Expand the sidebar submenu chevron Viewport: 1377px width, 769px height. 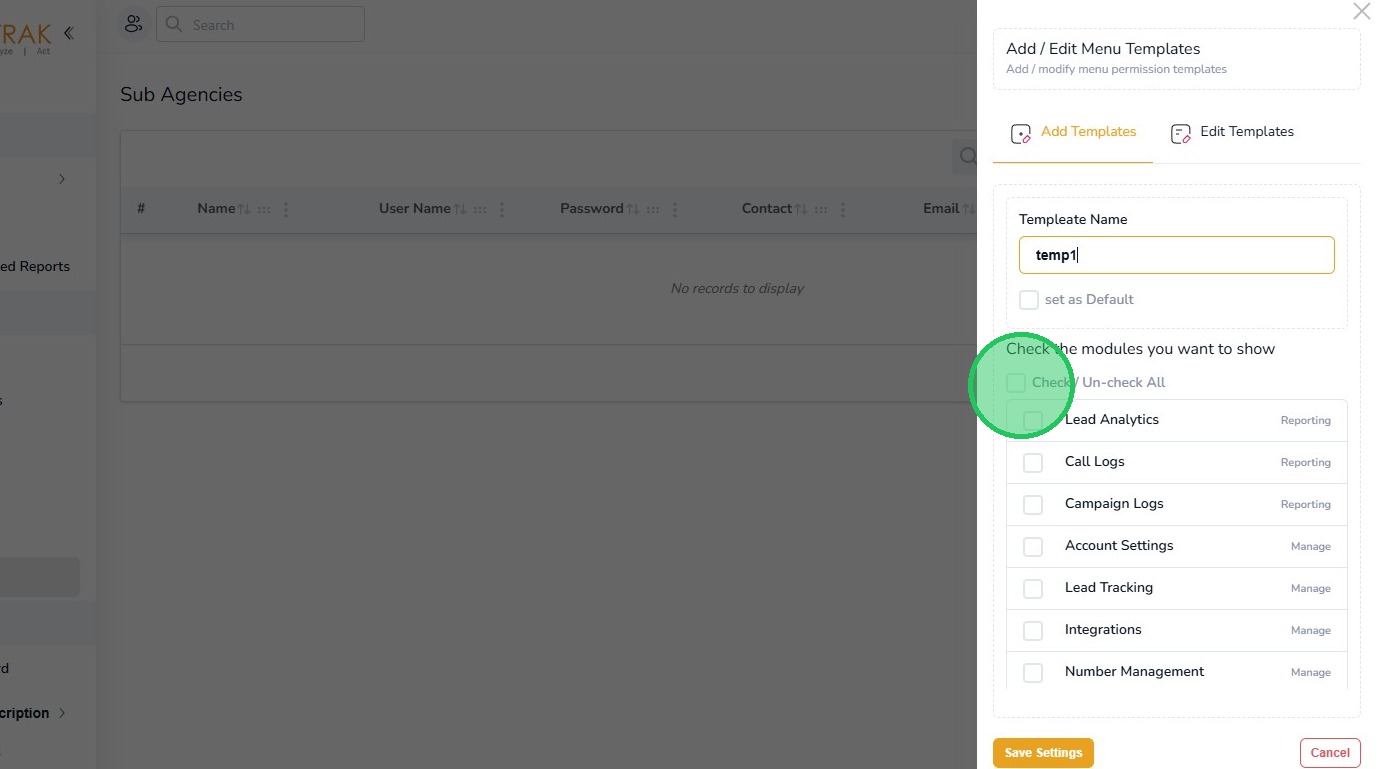coord(62,179)
